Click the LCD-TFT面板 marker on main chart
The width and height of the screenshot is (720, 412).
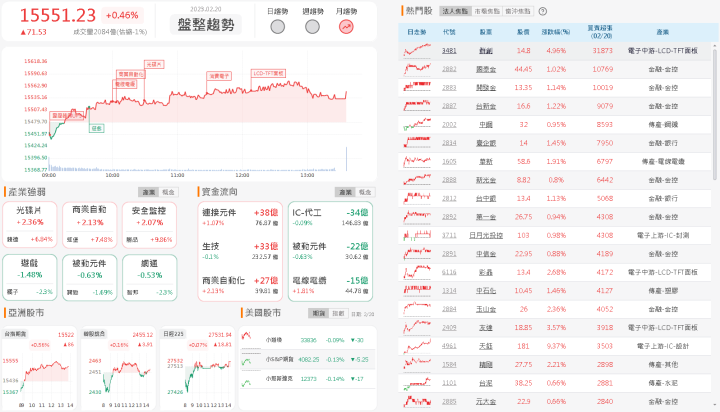[x=269, y=73]
